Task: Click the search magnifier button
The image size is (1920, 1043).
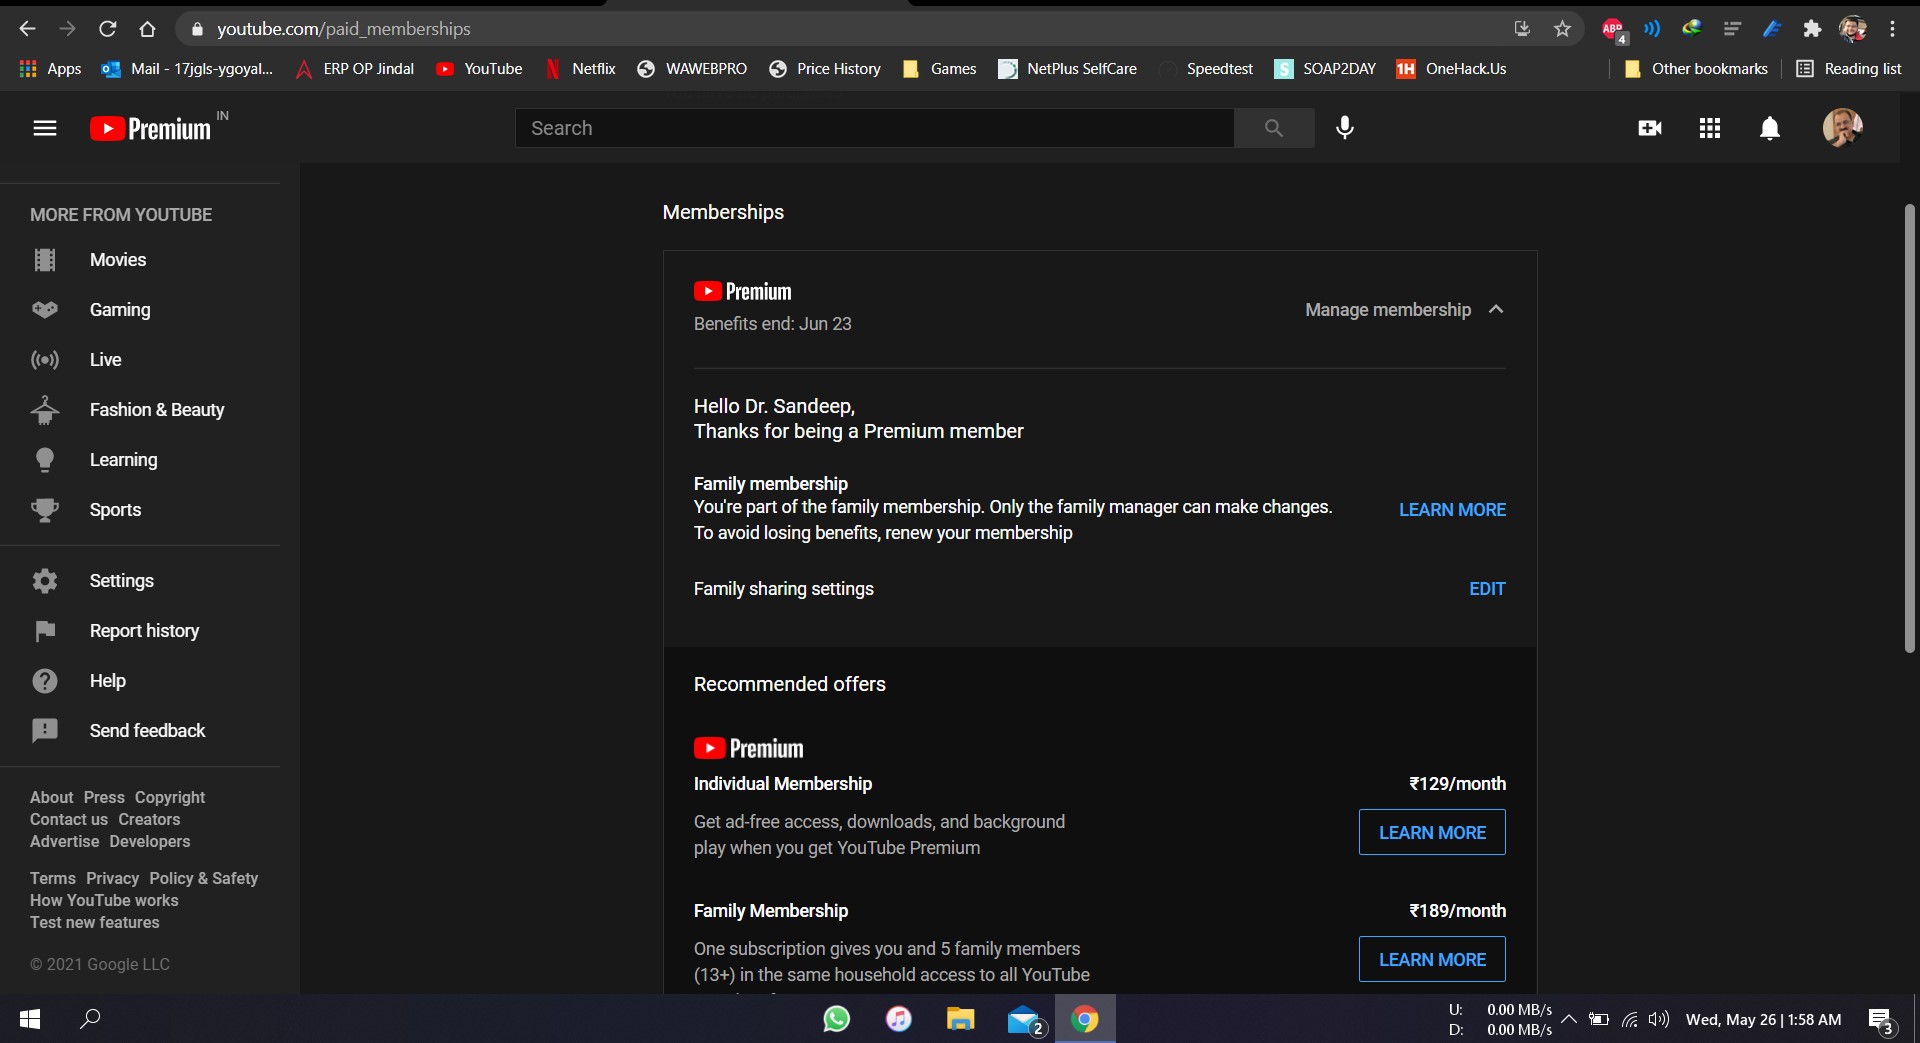Action: point(1273,128)
